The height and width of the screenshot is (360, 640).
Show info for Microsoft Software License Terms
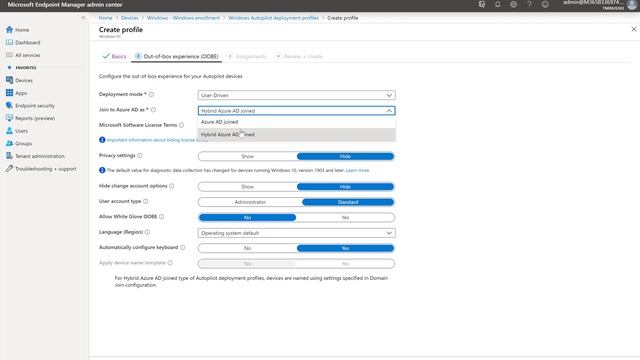[182, 125]
